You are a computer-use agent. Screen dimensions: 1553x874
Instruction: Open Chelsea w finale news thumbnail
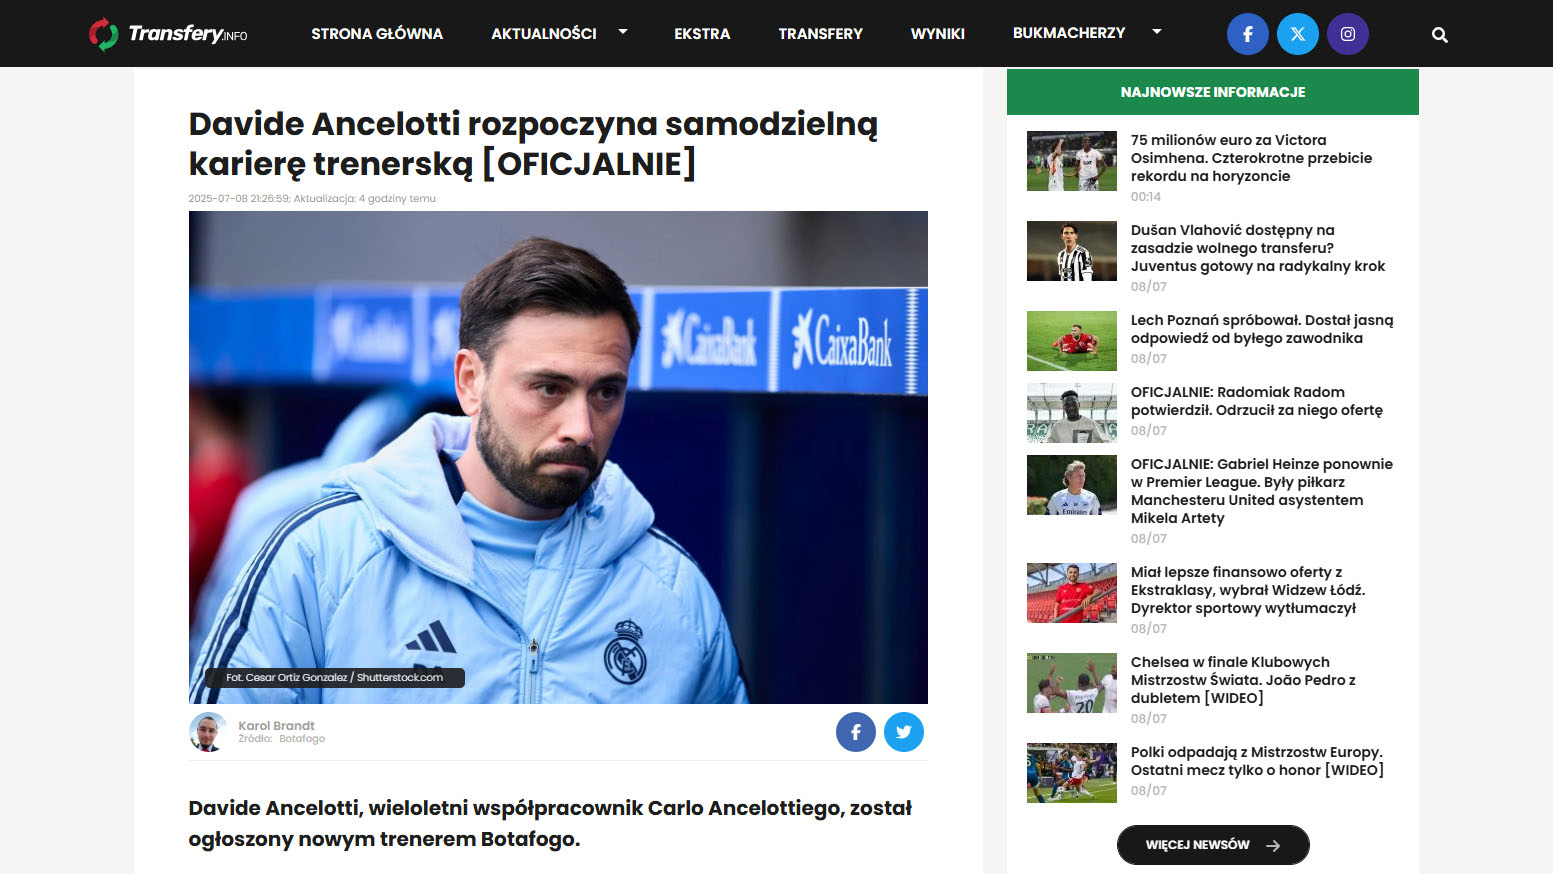pyautogui.click(x=1071, y=683)
